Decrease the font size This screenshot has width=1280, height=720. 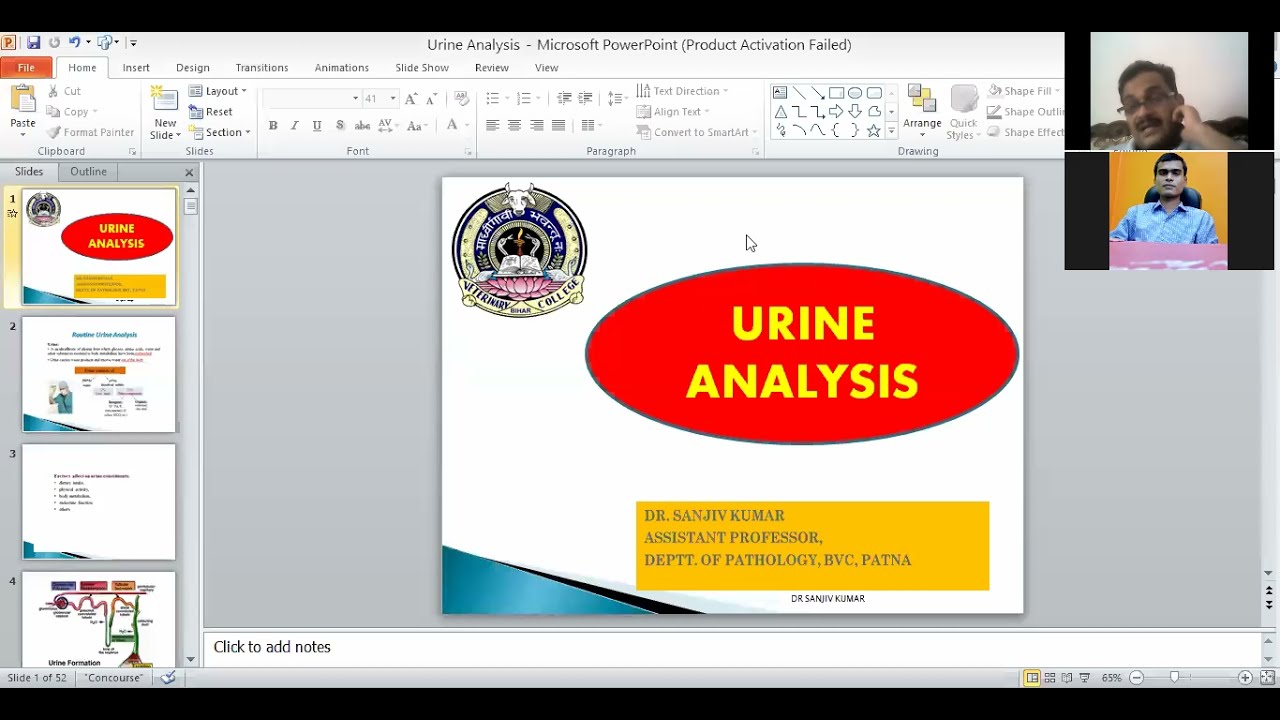(431, 98)
